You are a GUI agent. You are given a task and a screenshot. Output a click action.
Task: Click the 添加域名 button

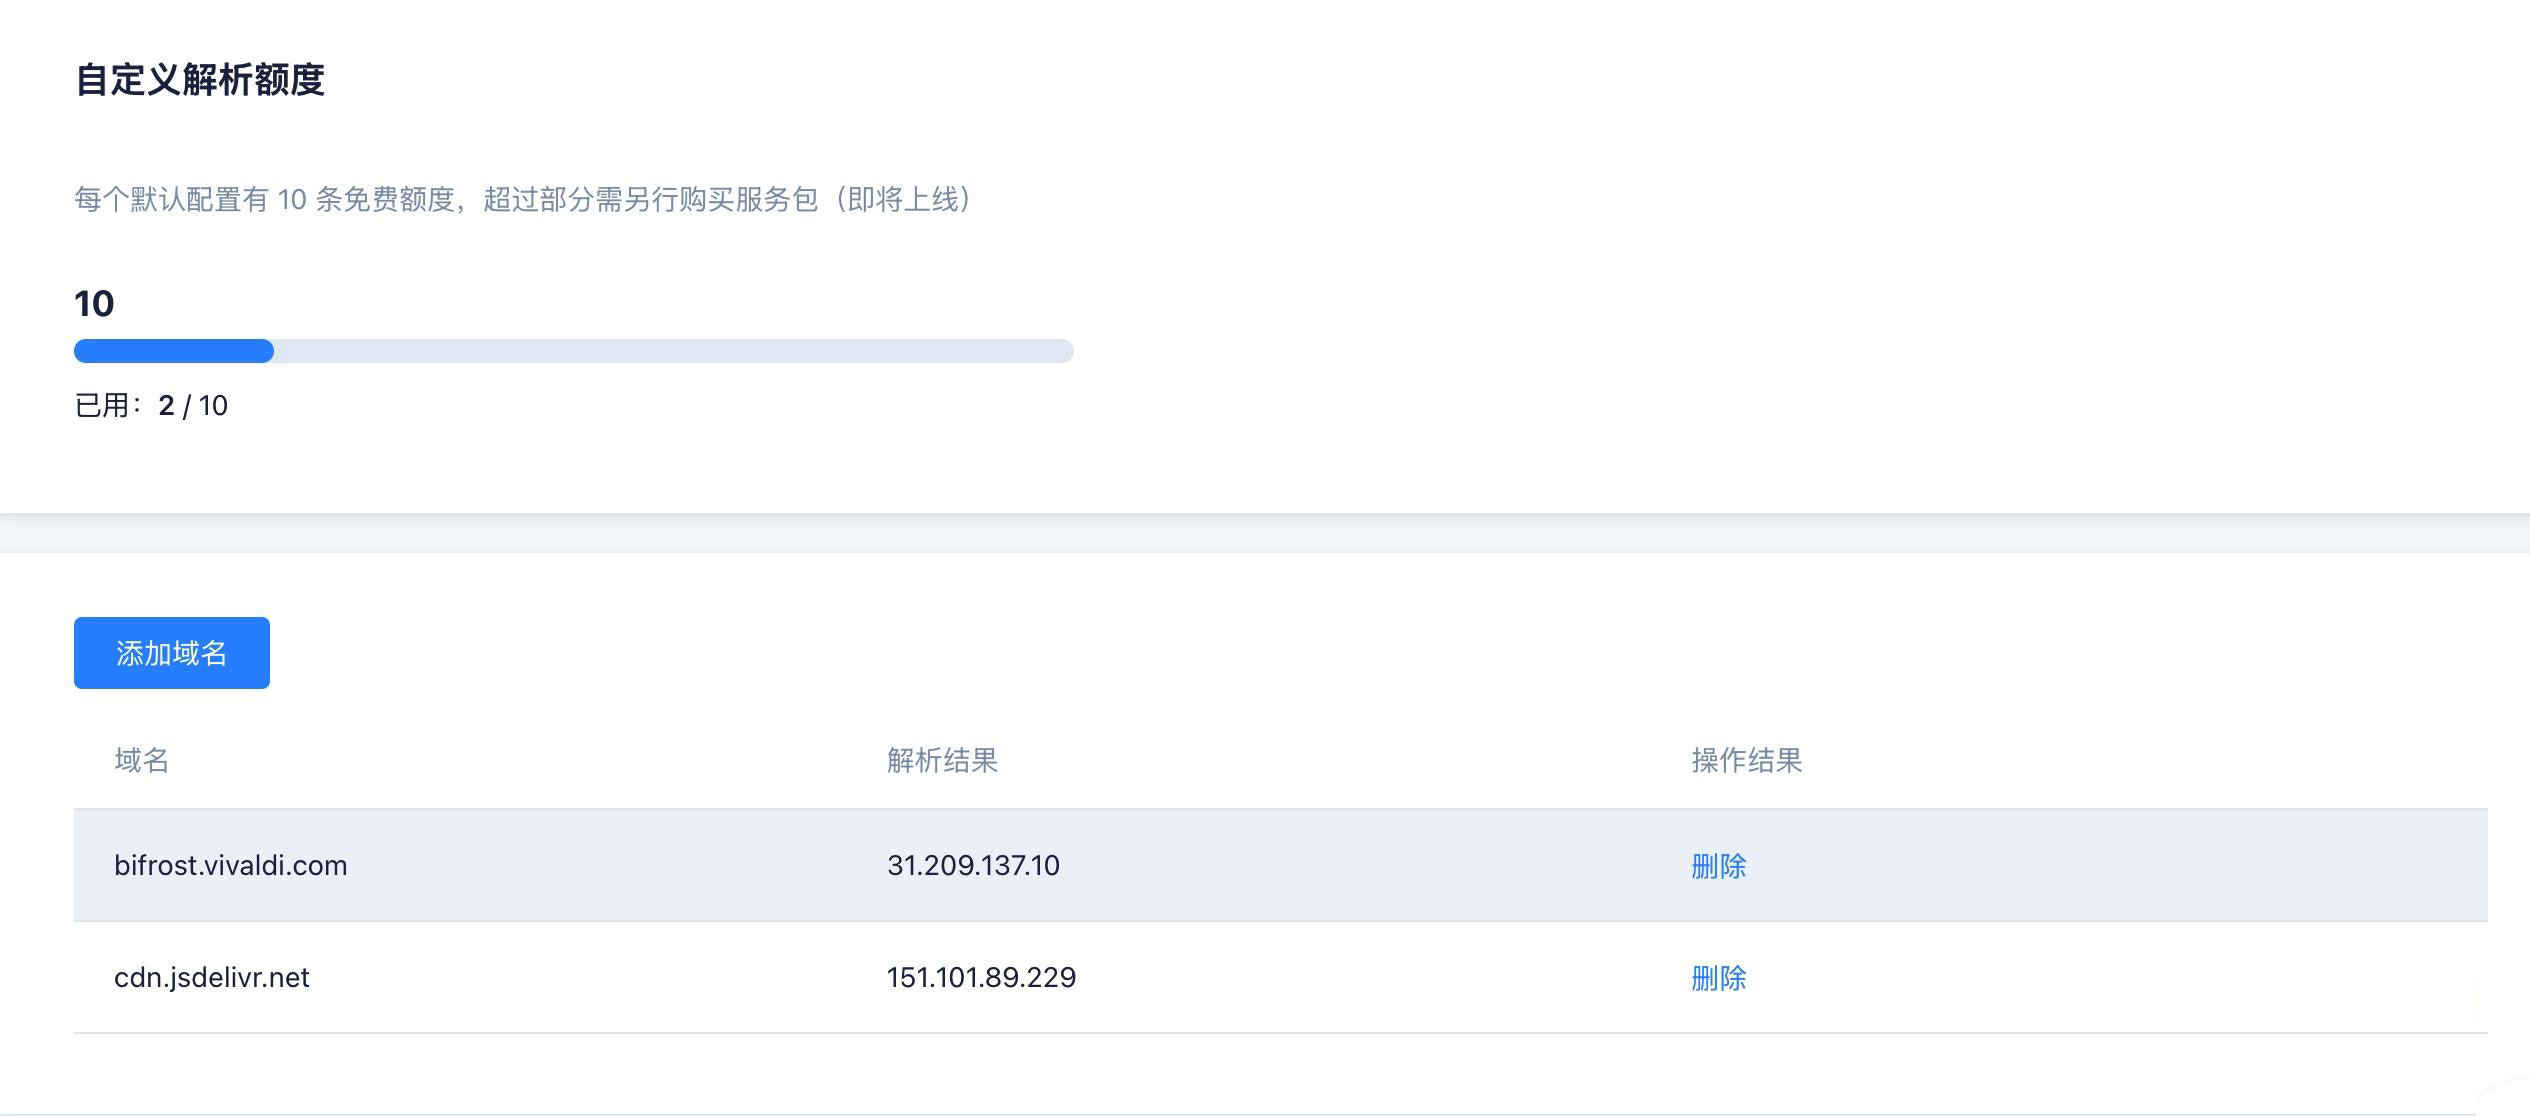click(171, 653)
